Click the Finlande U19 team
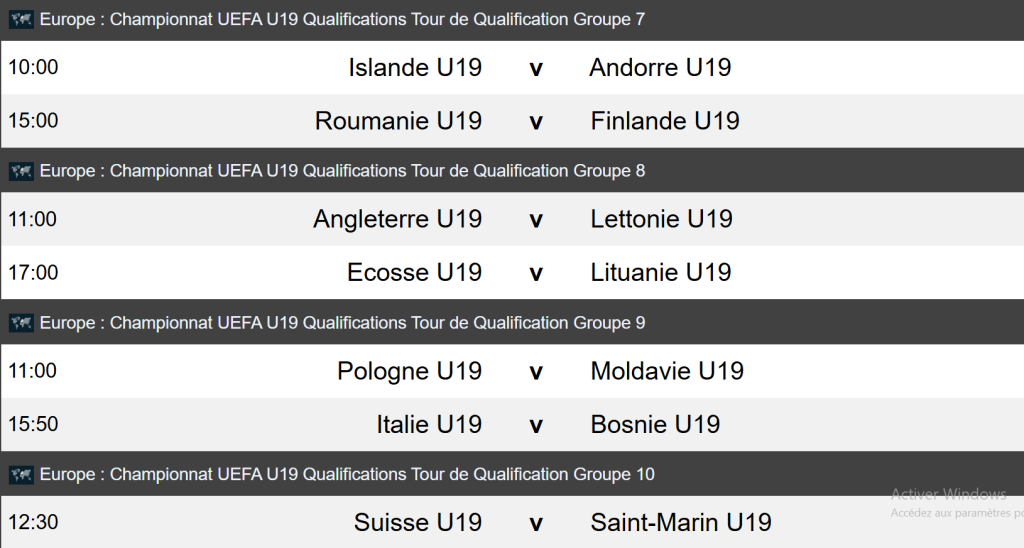 click(665, 121)
